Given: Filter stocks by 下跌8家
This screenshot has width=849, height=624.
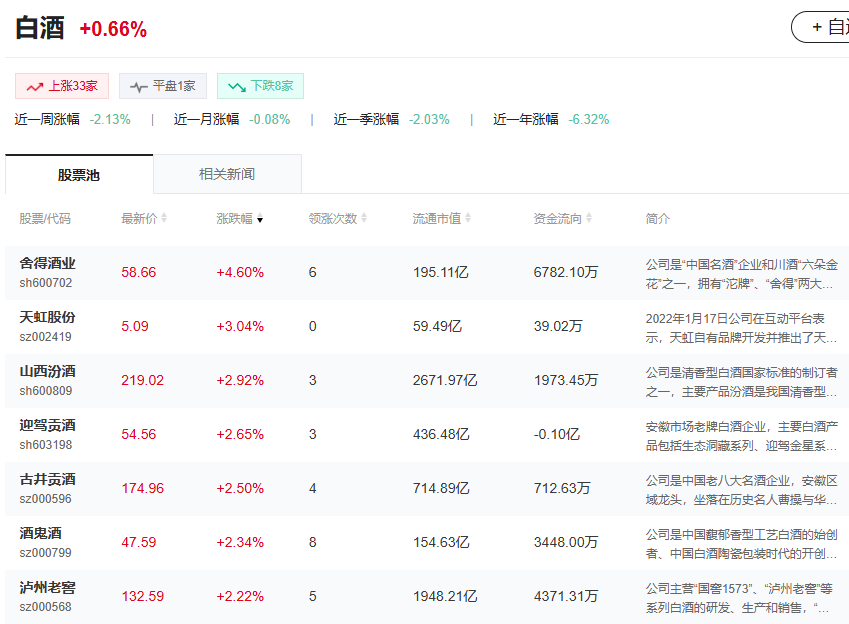Looking at the screenshot, I should coord(260,86).
